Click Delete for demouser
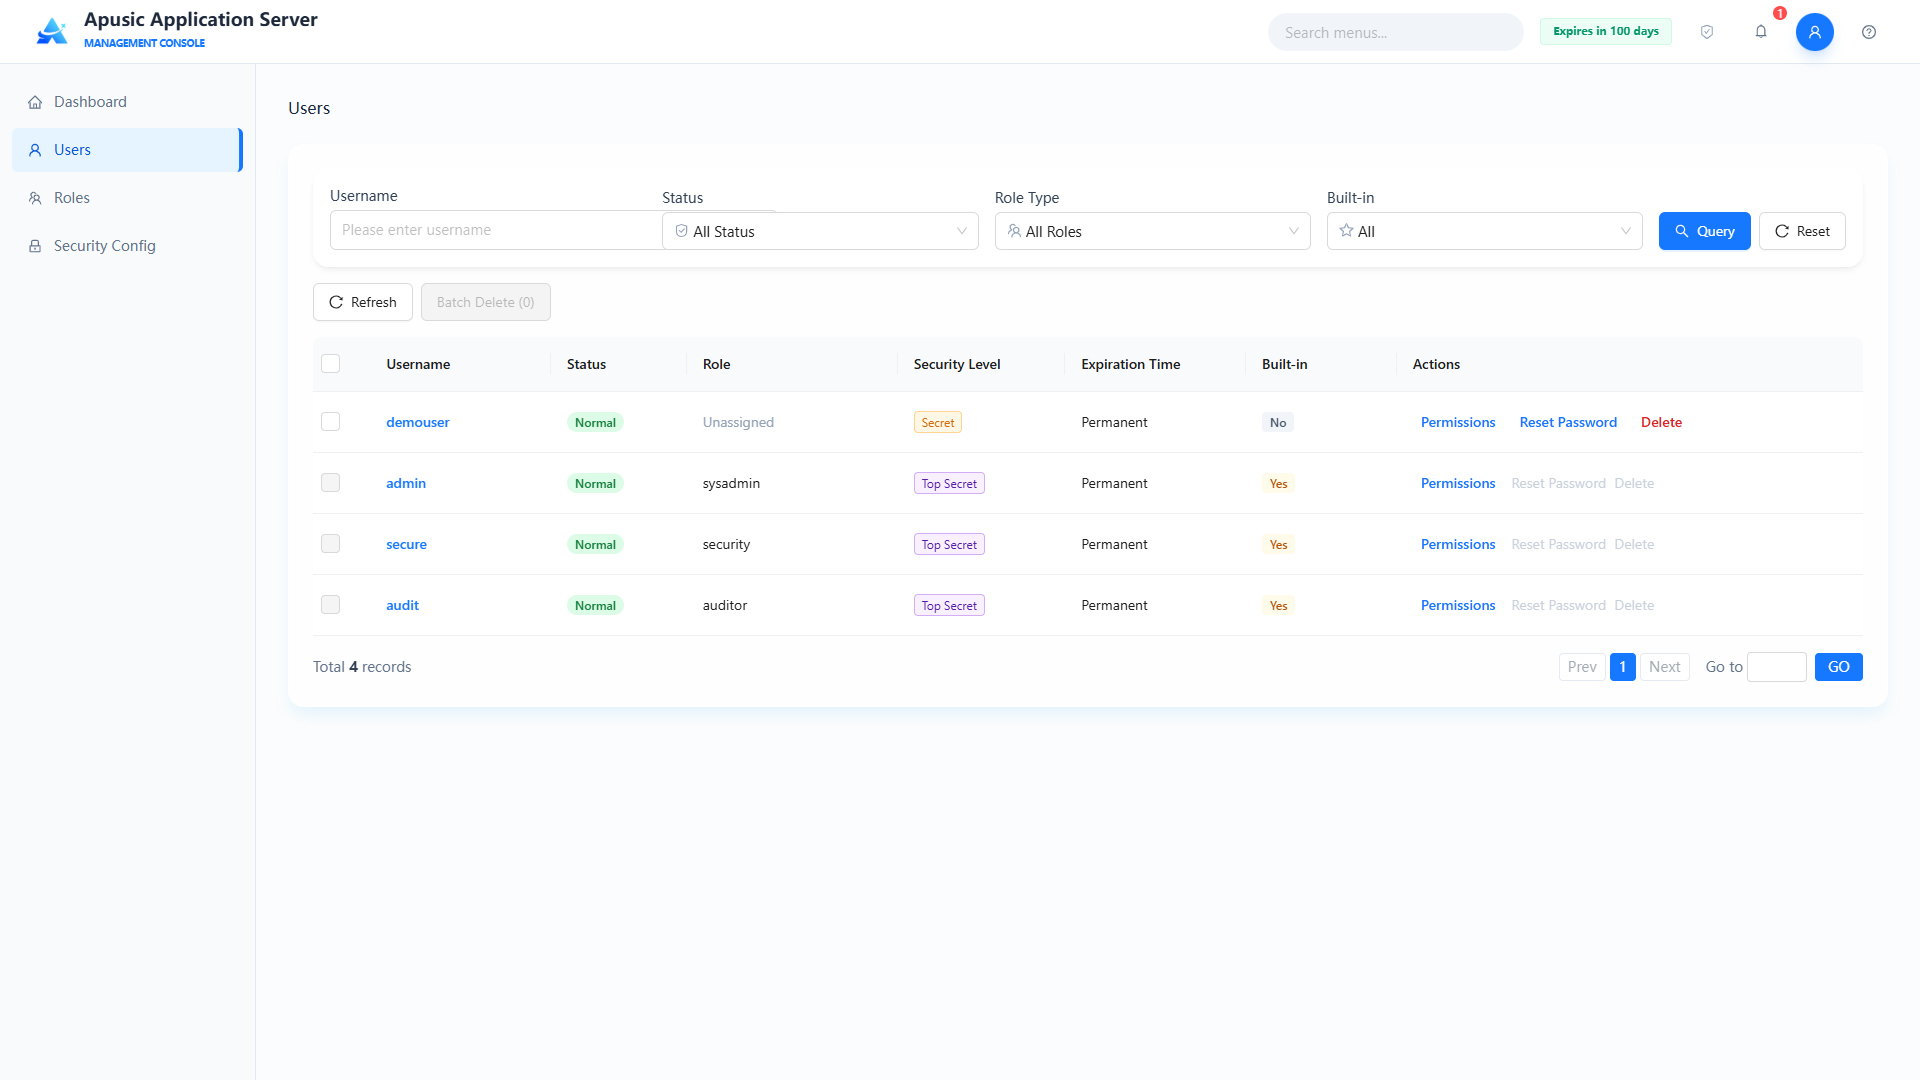1920x1080 pixels. pyautogui.click(x=1661, y=422)
